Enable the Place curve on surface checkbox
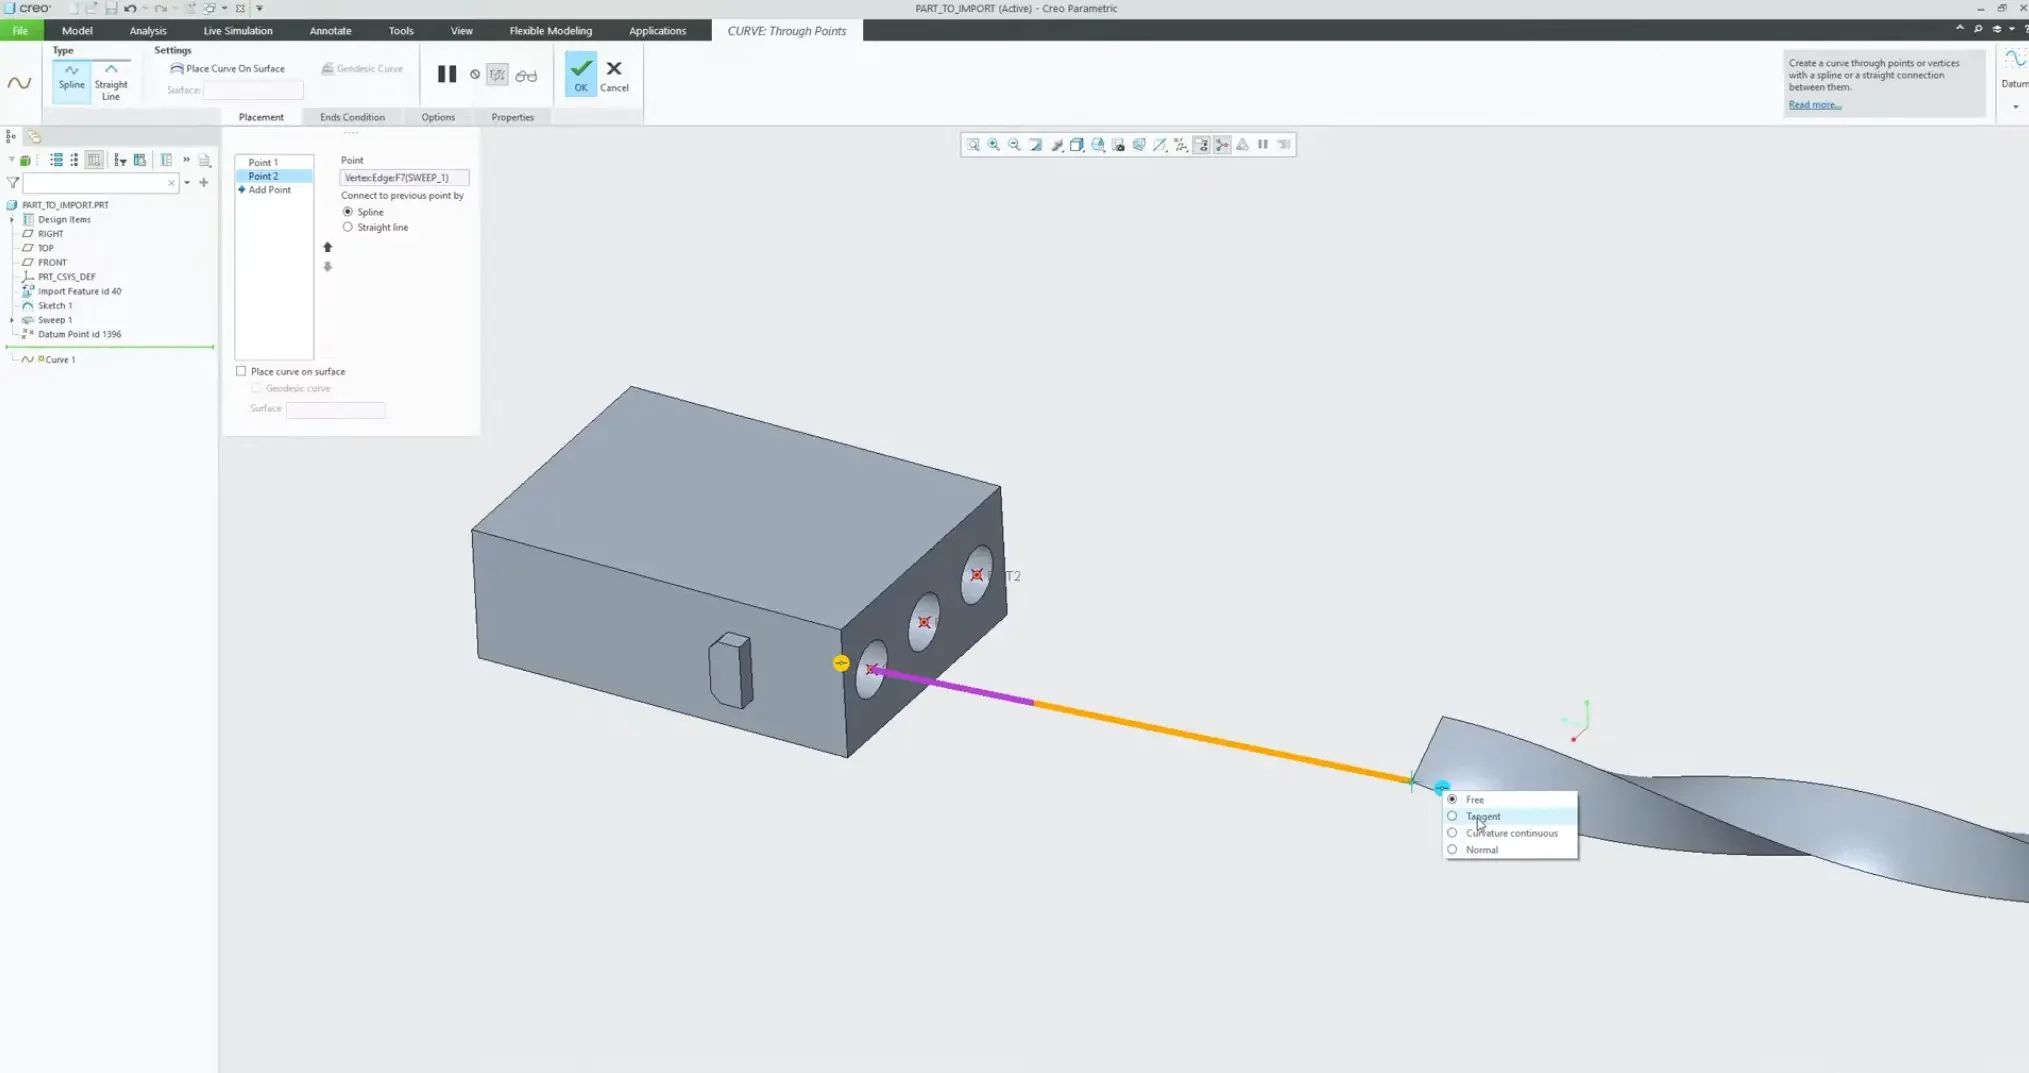Screen dimensions: 2029x1073 [241, 371]
